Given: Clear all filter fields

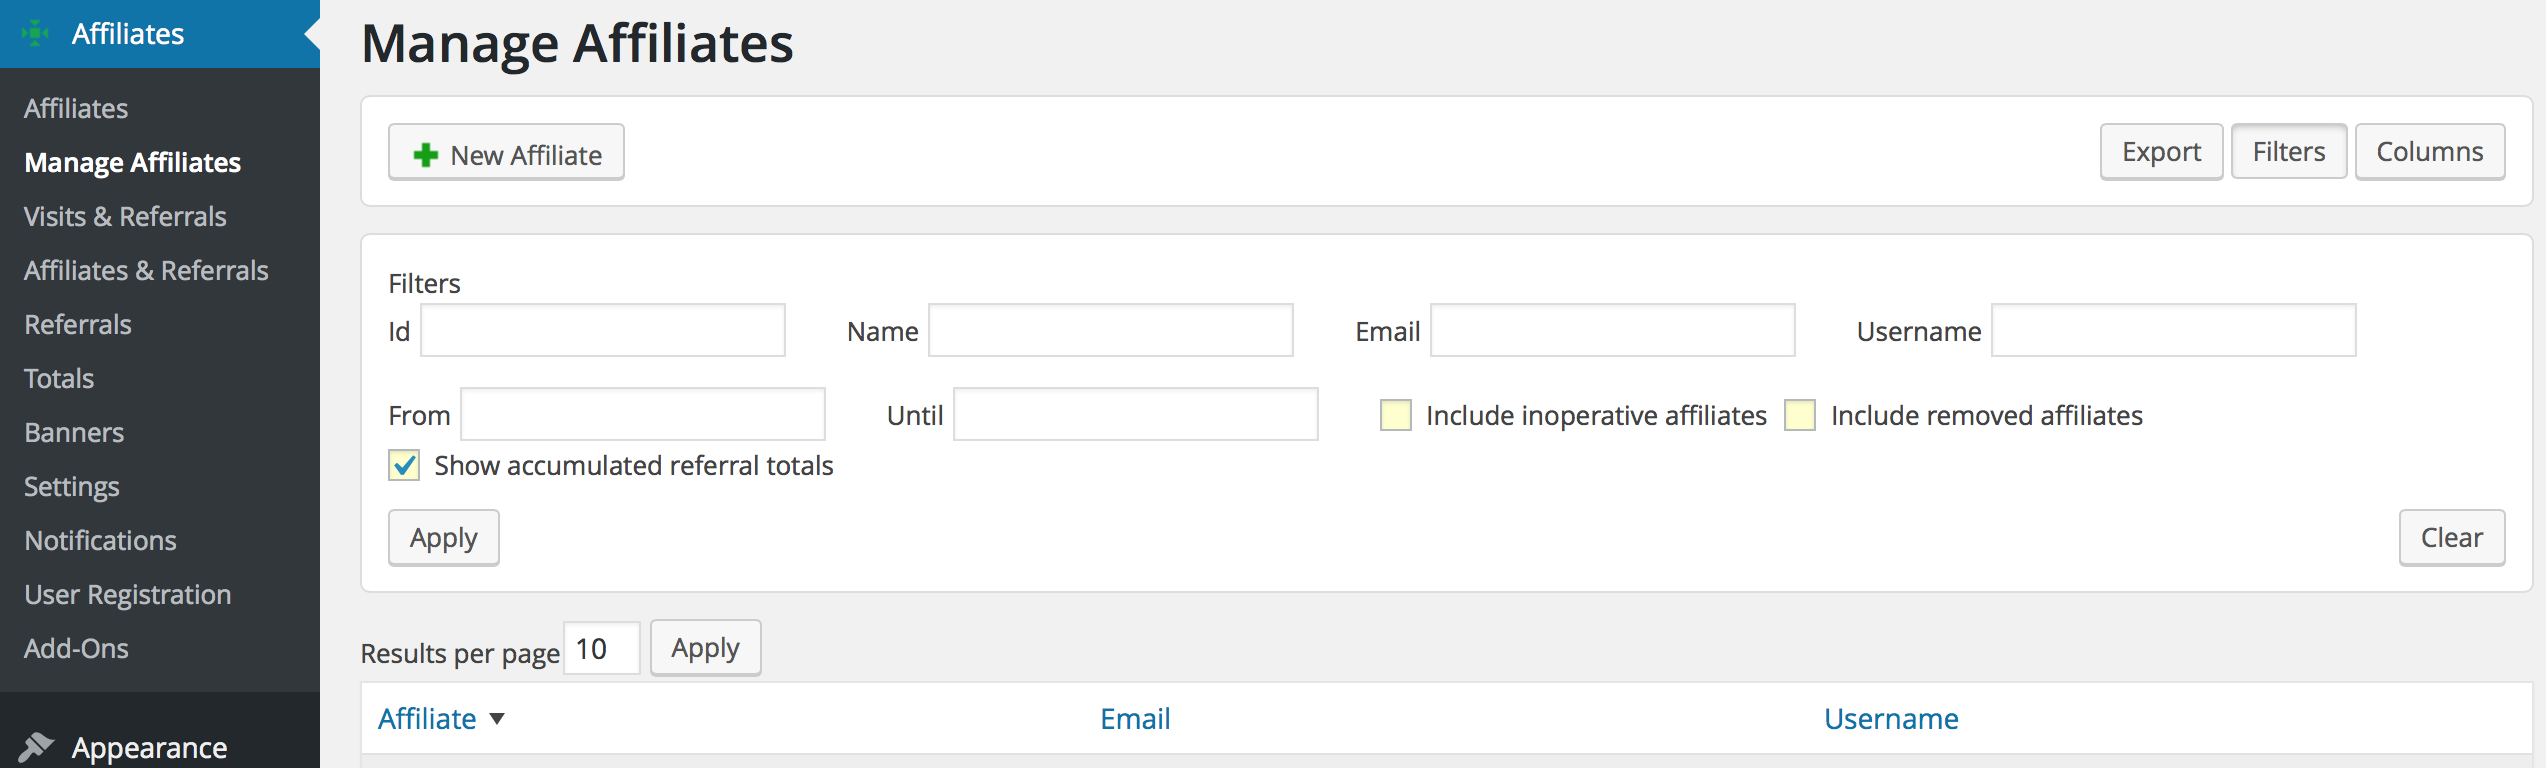Looking at the screenshot, I should click(x=2451, y=538).
